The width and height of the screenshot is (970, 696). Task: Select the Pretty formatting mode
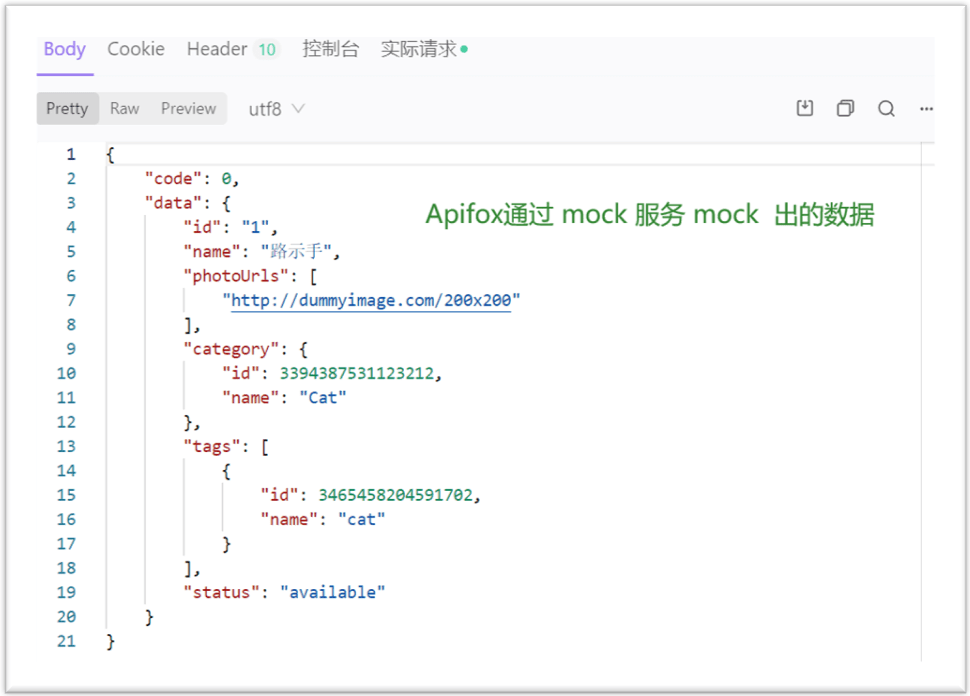(67, 108)
